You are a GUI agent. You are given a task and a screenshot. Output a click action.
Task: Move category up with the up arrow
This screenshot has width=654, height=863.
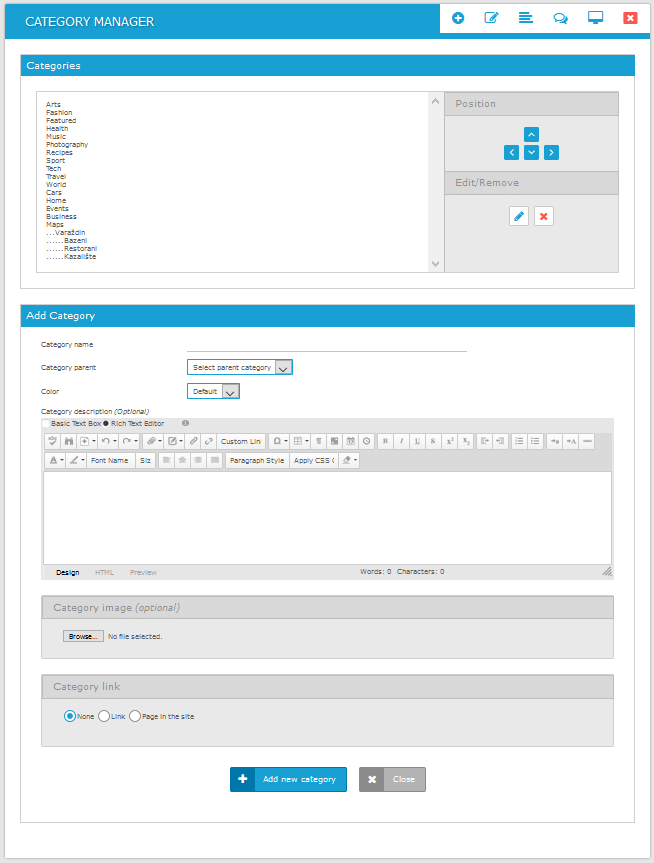[531, 134]
